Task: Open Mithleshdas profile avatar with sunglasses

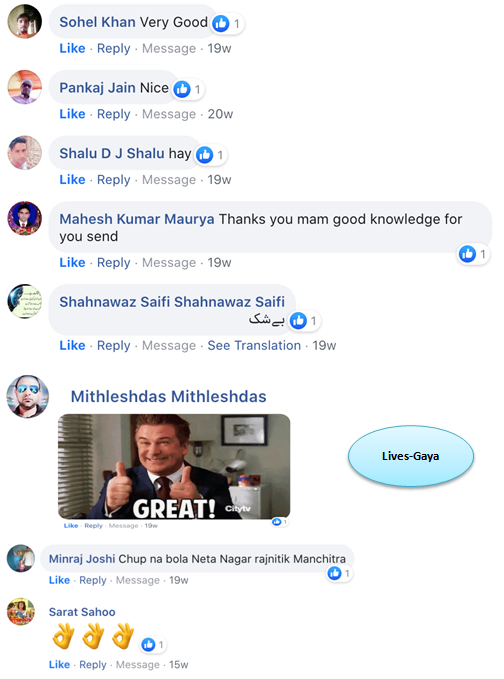Action: (28, 397)
